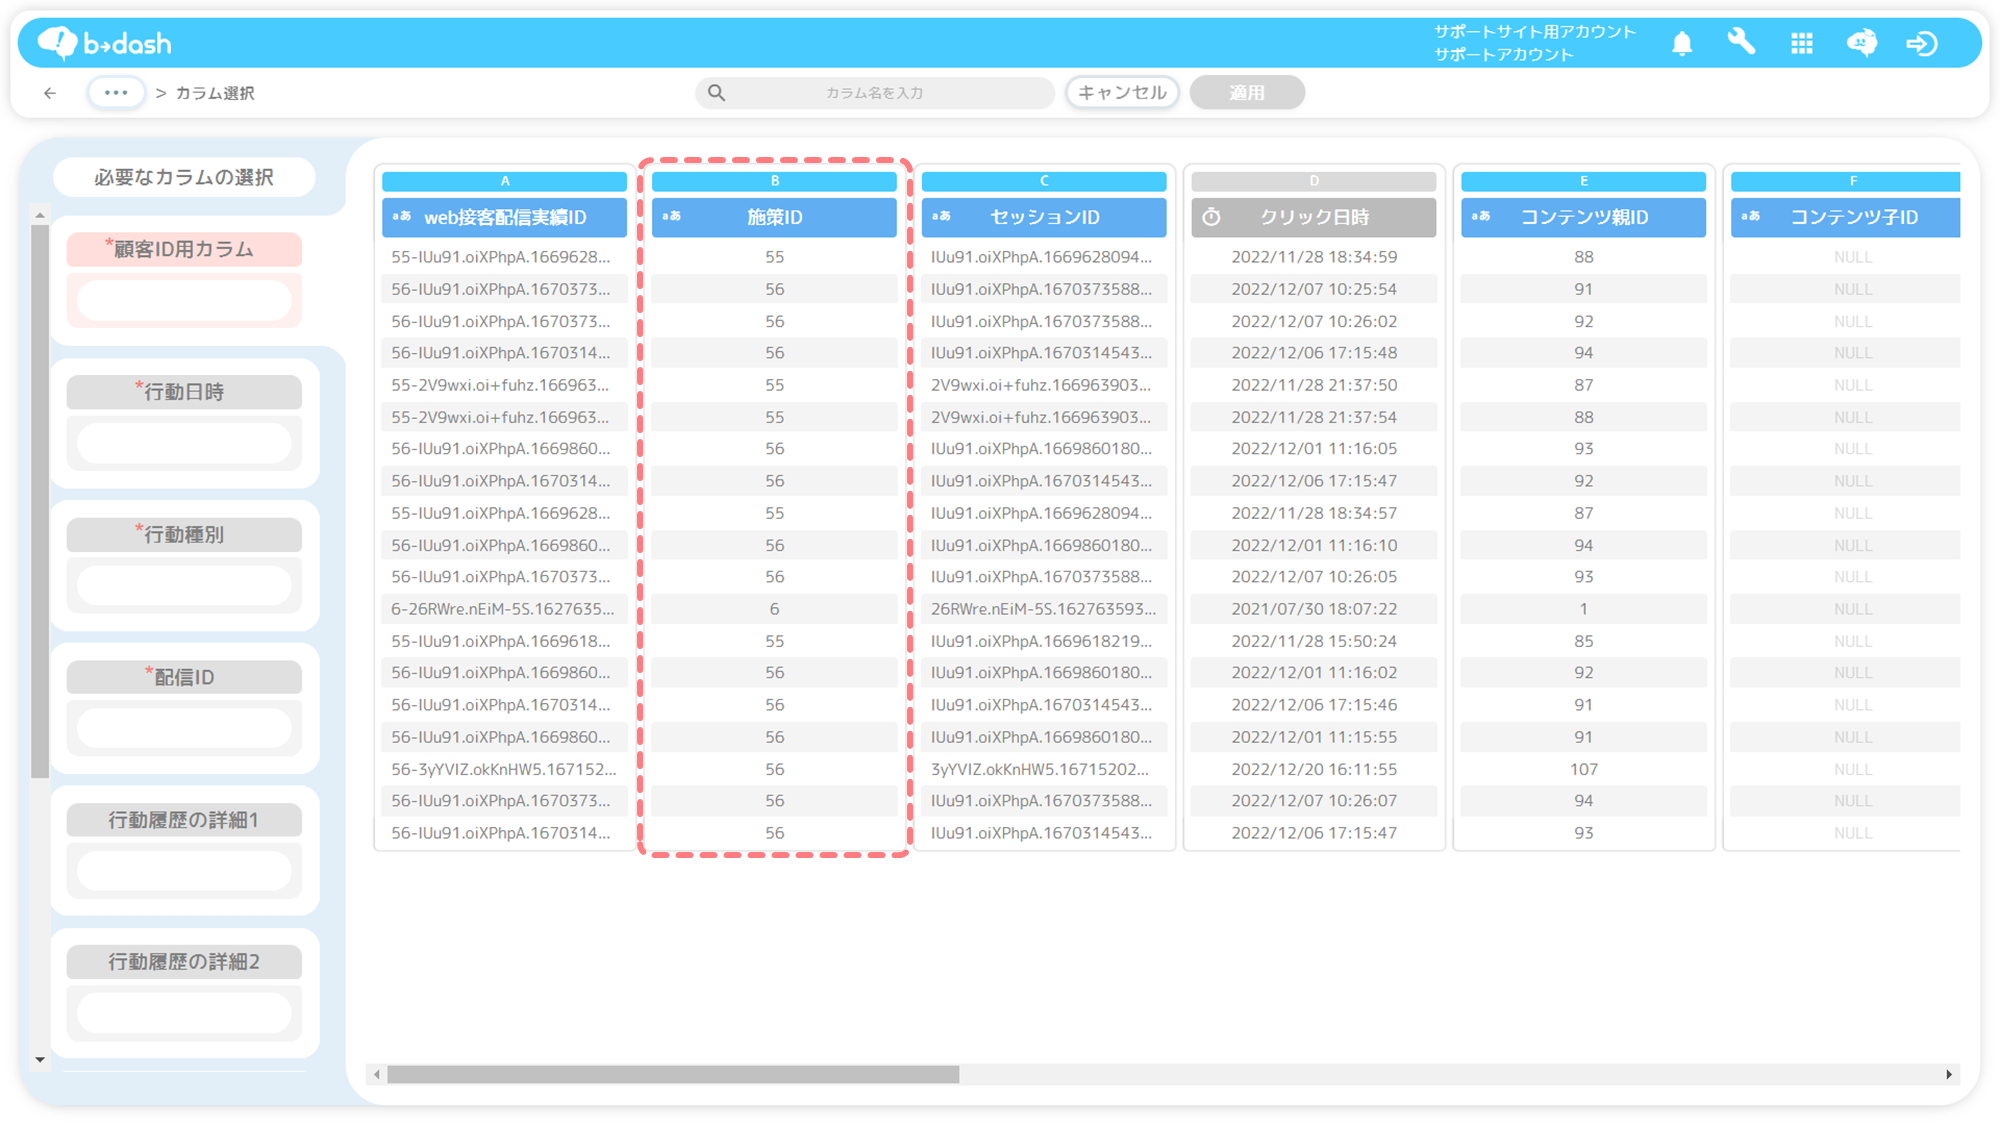
Task: Click the search magnifier icon
Action: click(x=717, y=93)
